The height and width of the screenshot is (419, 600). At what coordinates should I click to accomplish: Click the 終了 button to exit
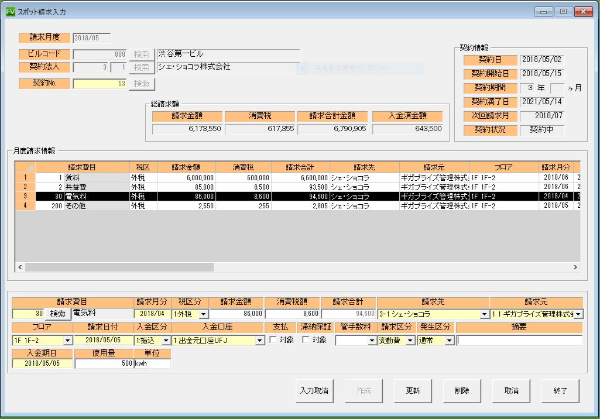click(x=560, y=391)
